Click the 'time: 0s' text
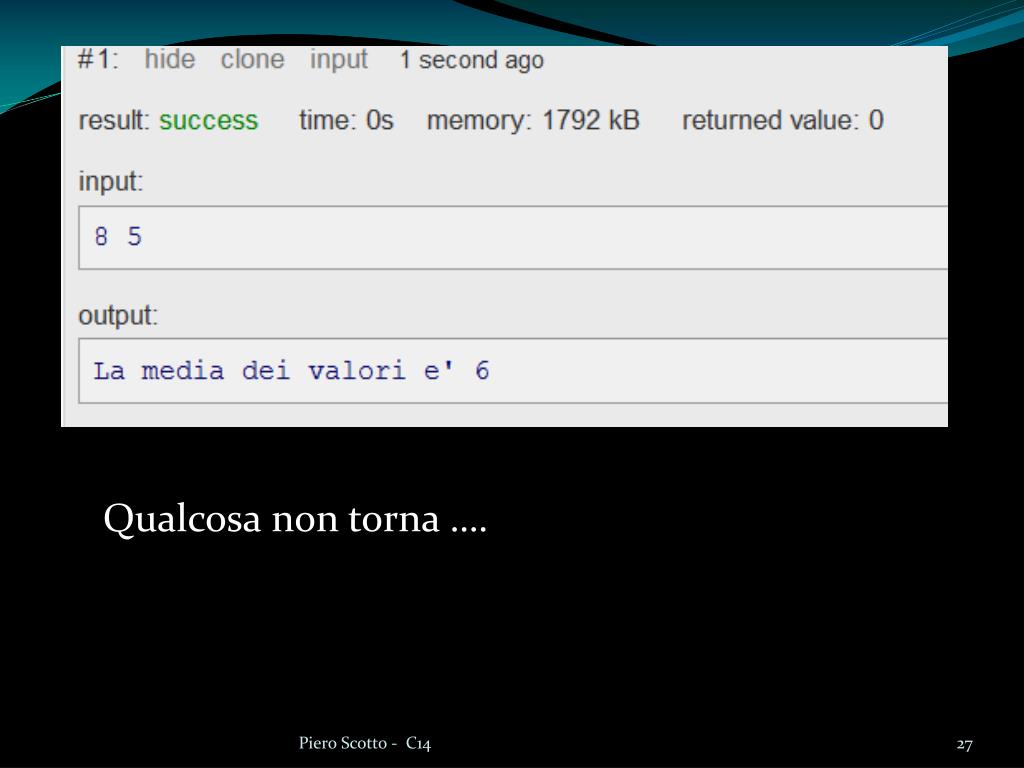 click(346, 120)
